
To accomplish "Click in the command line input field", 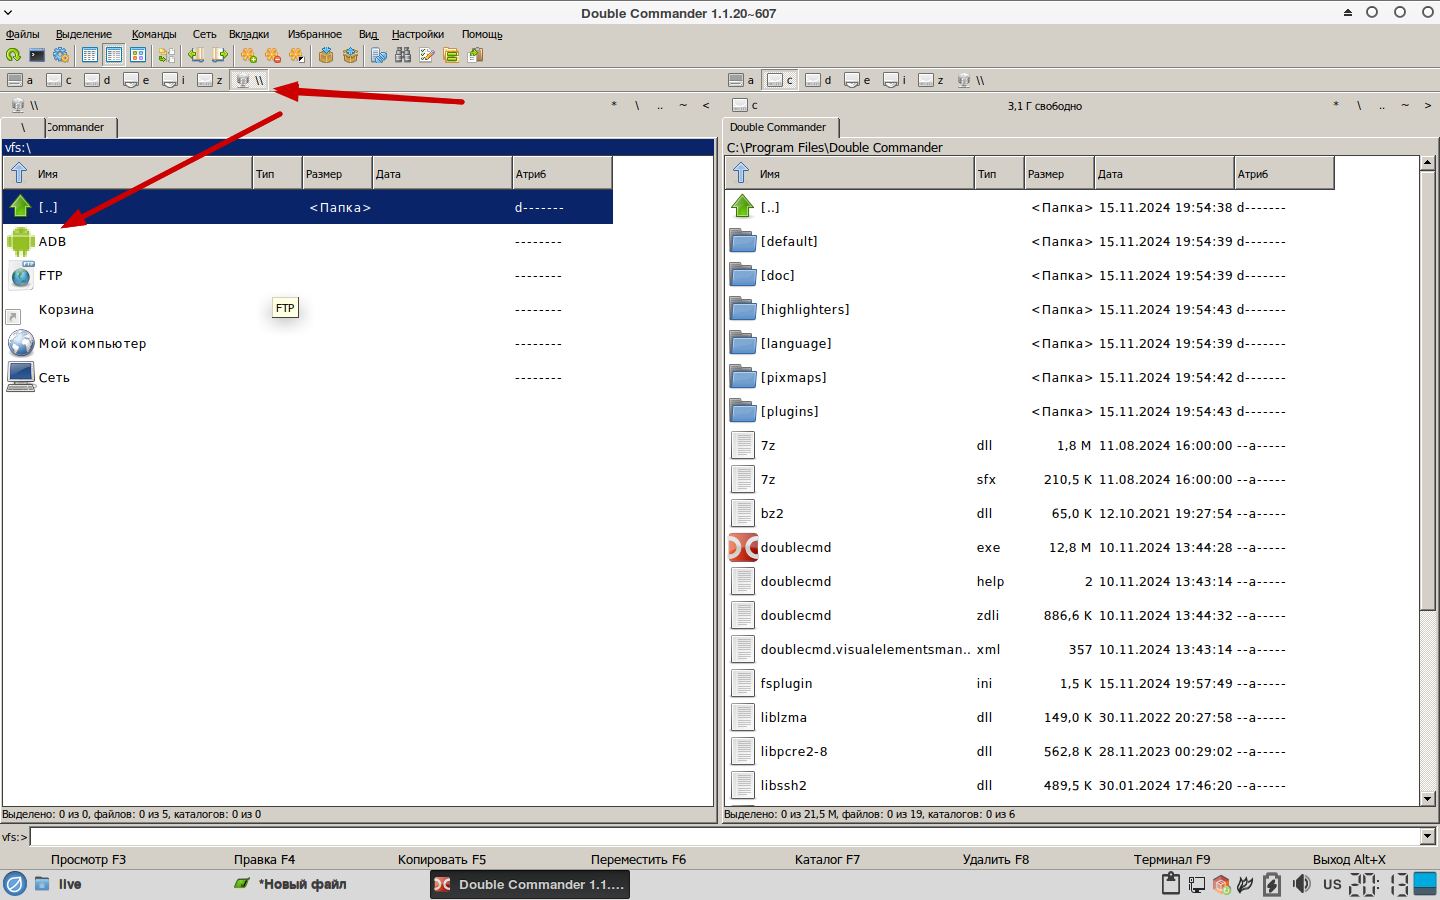I will click(725, 837).
